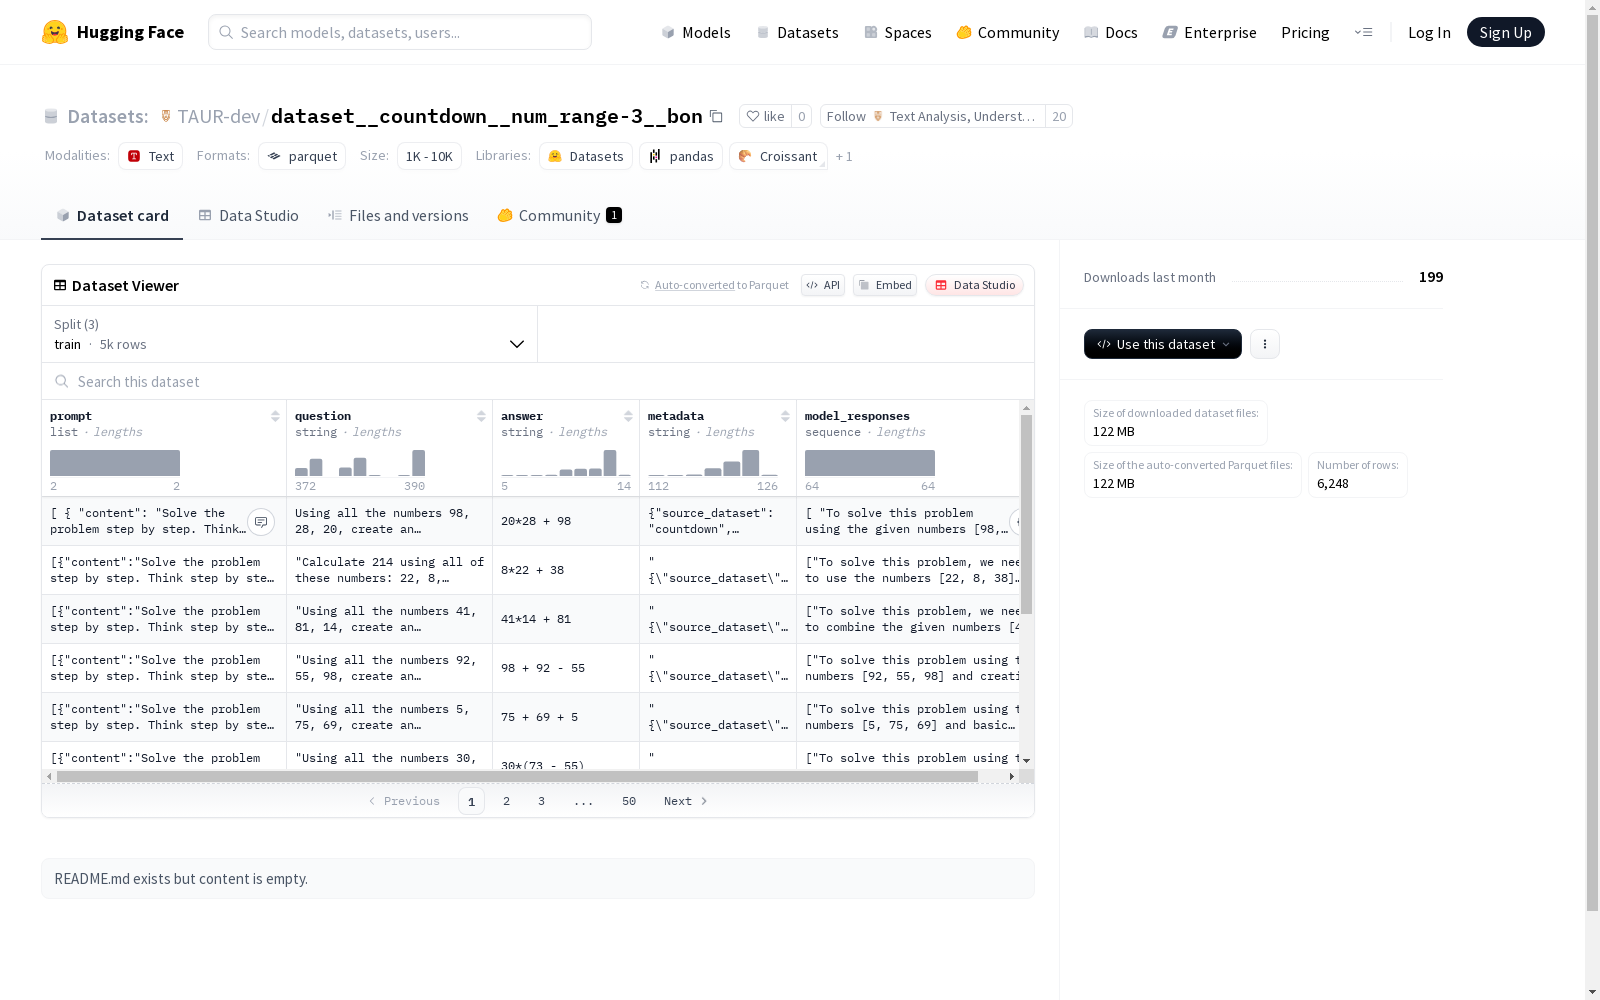
Task: Select the parquet format tag
Action: [x=302, y=156]
